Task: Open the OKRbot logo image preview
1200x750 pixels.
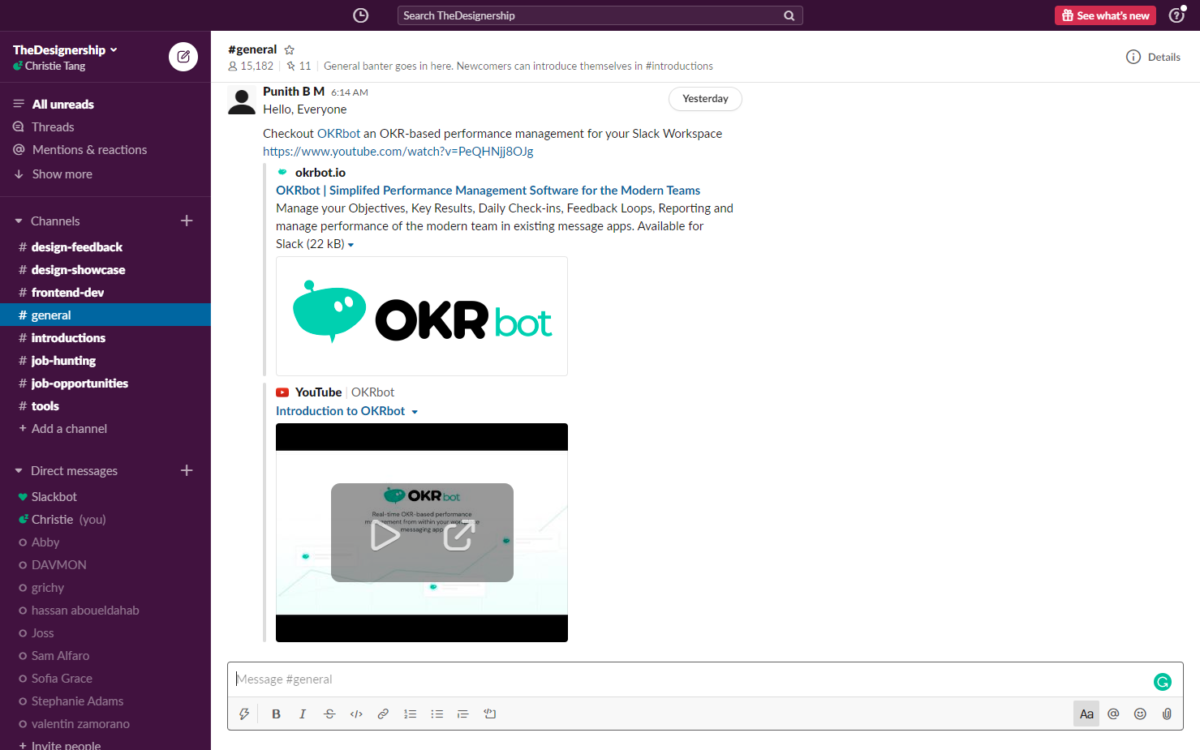Action: [x=422, y=316]
